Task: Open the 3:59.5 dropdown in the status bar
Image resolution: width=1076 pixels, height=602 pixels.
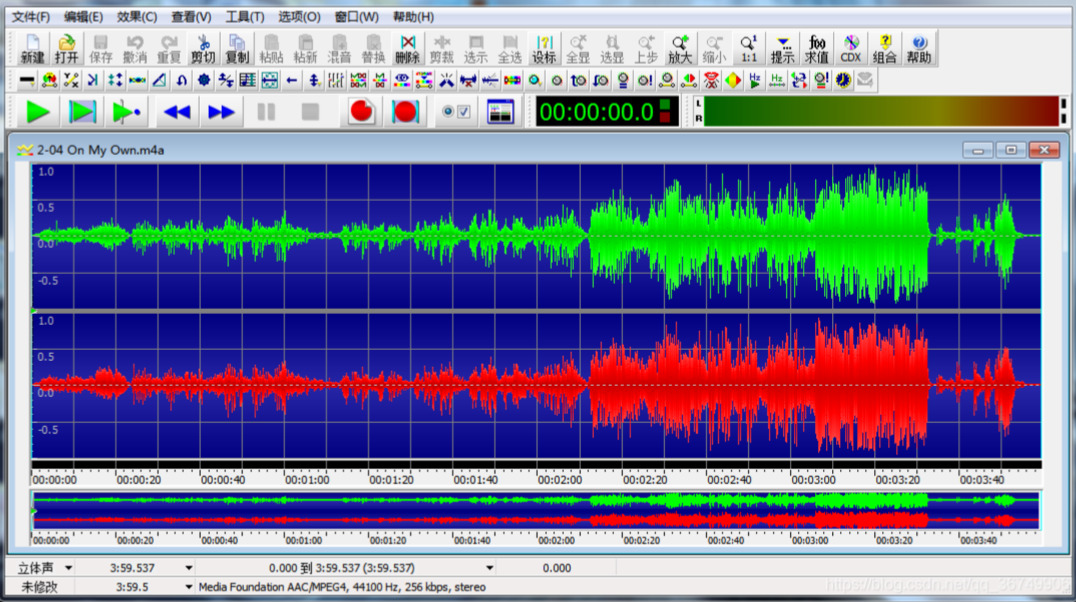Action: (189, 587)
